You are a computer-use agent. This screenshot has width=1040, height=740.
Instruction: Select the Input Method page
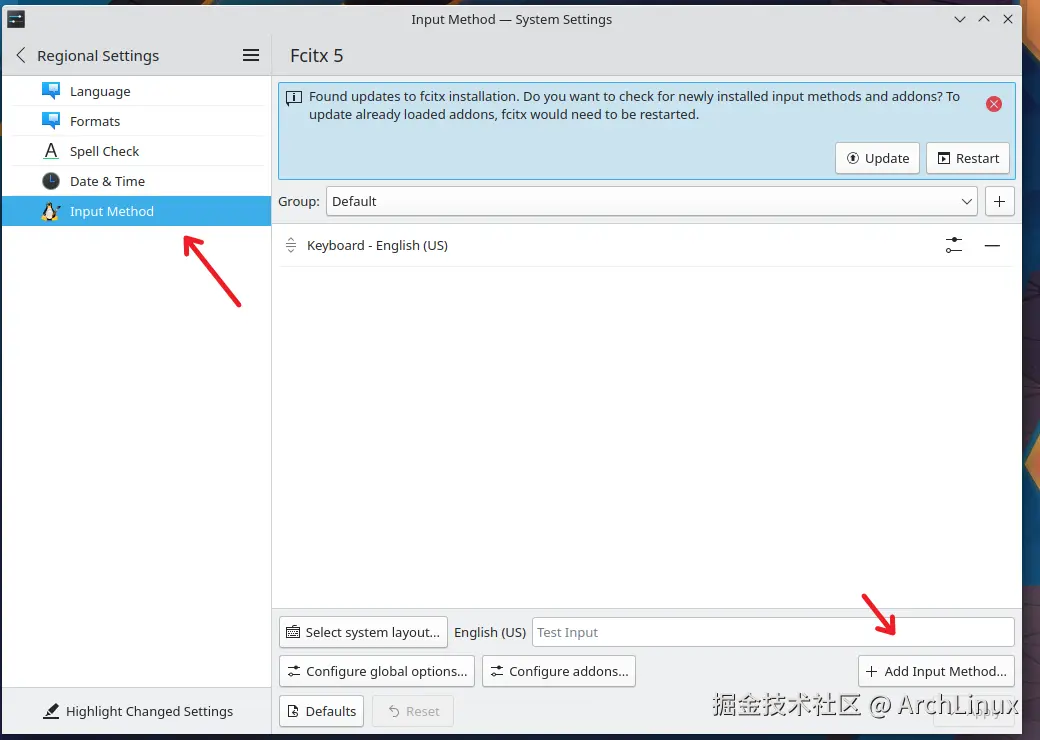click(137, 211)
